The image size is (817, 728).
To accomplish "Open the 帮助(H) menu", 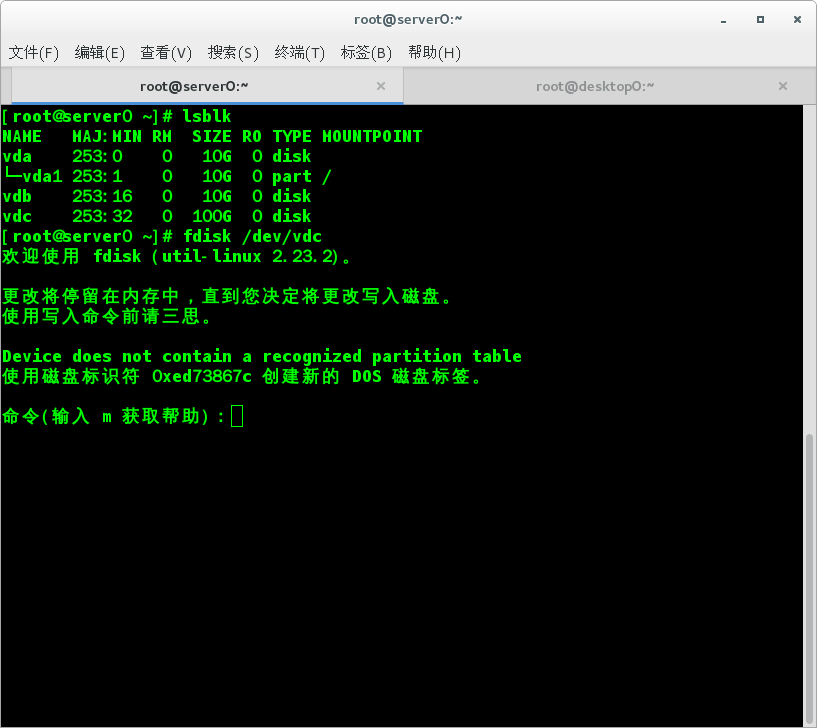I will point(434,53).
